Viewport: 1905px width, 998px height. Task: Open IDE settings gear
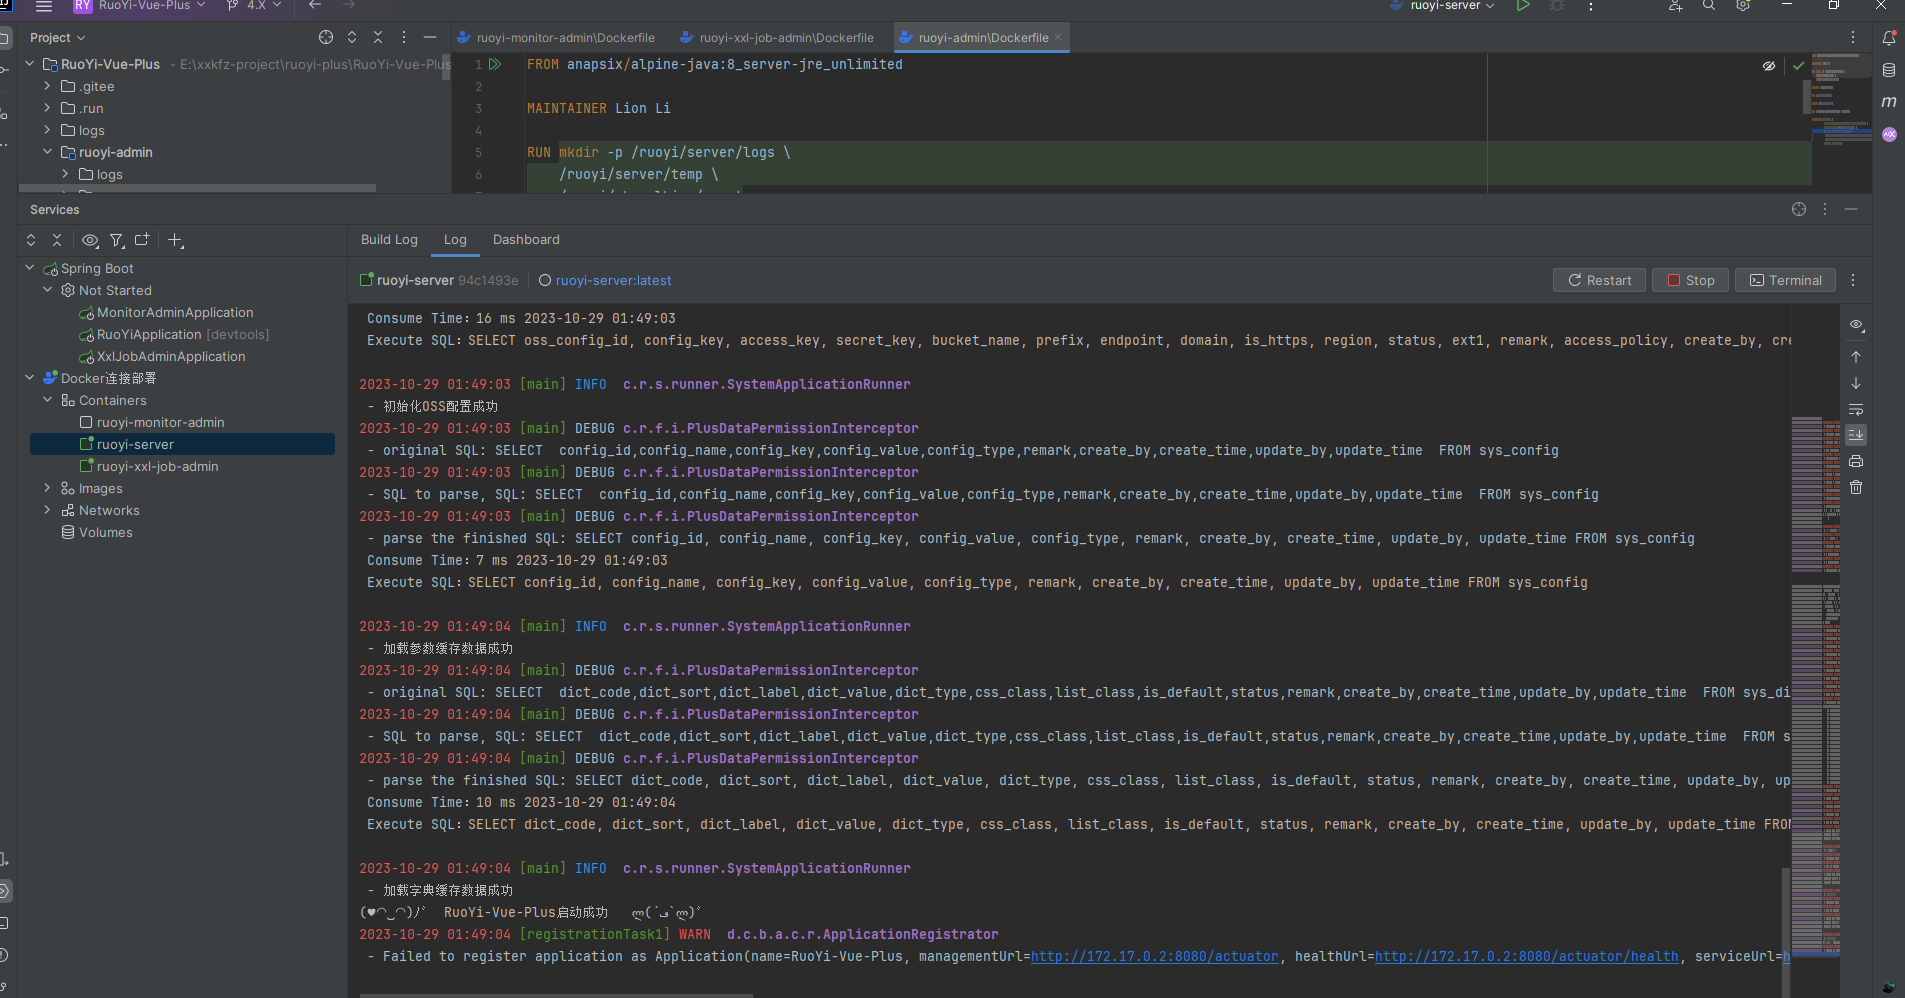[x=1743, y=6]
